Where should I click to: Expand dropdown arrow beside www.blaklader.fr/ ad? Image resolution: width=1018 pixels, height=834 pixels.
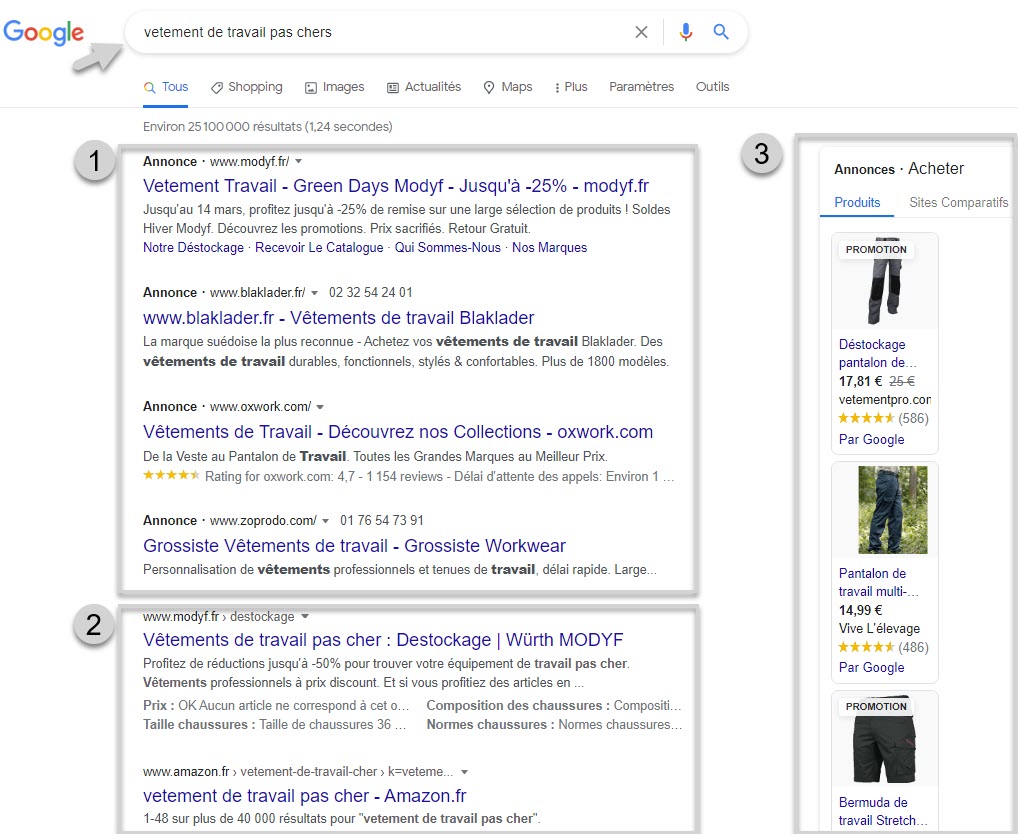(x=314, y=293)
